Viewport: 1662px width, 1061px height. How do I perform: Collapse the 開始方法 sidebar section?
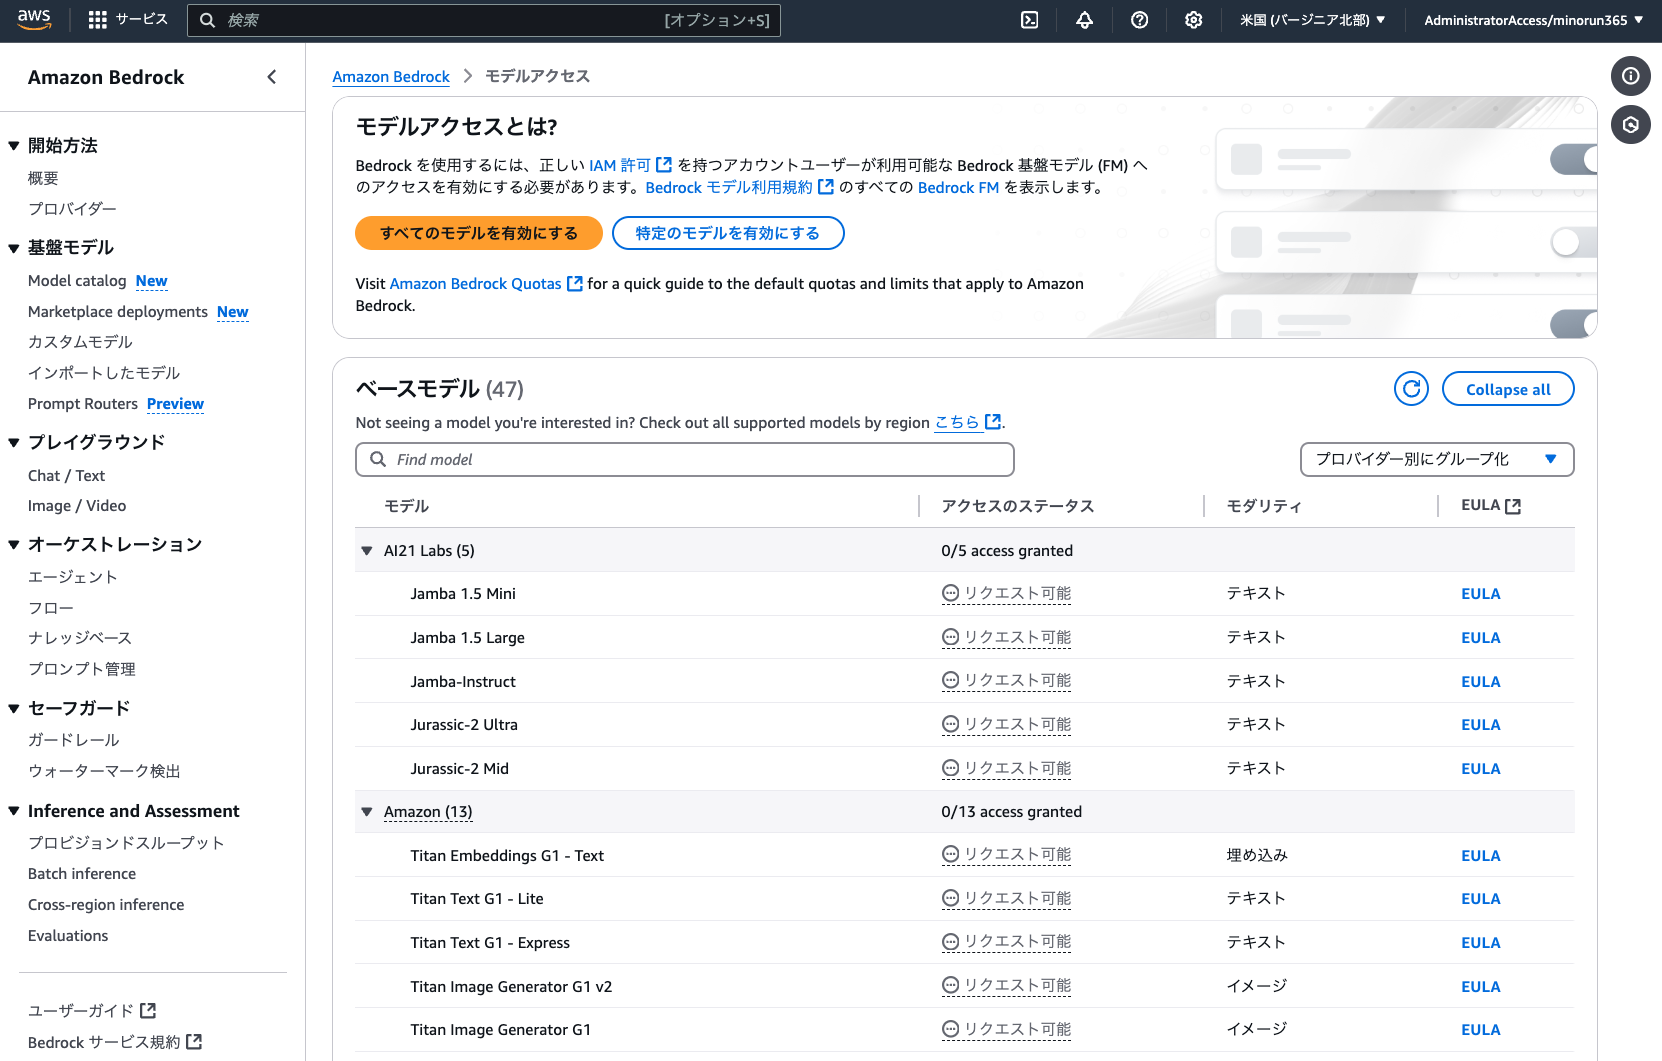[14, 146]
